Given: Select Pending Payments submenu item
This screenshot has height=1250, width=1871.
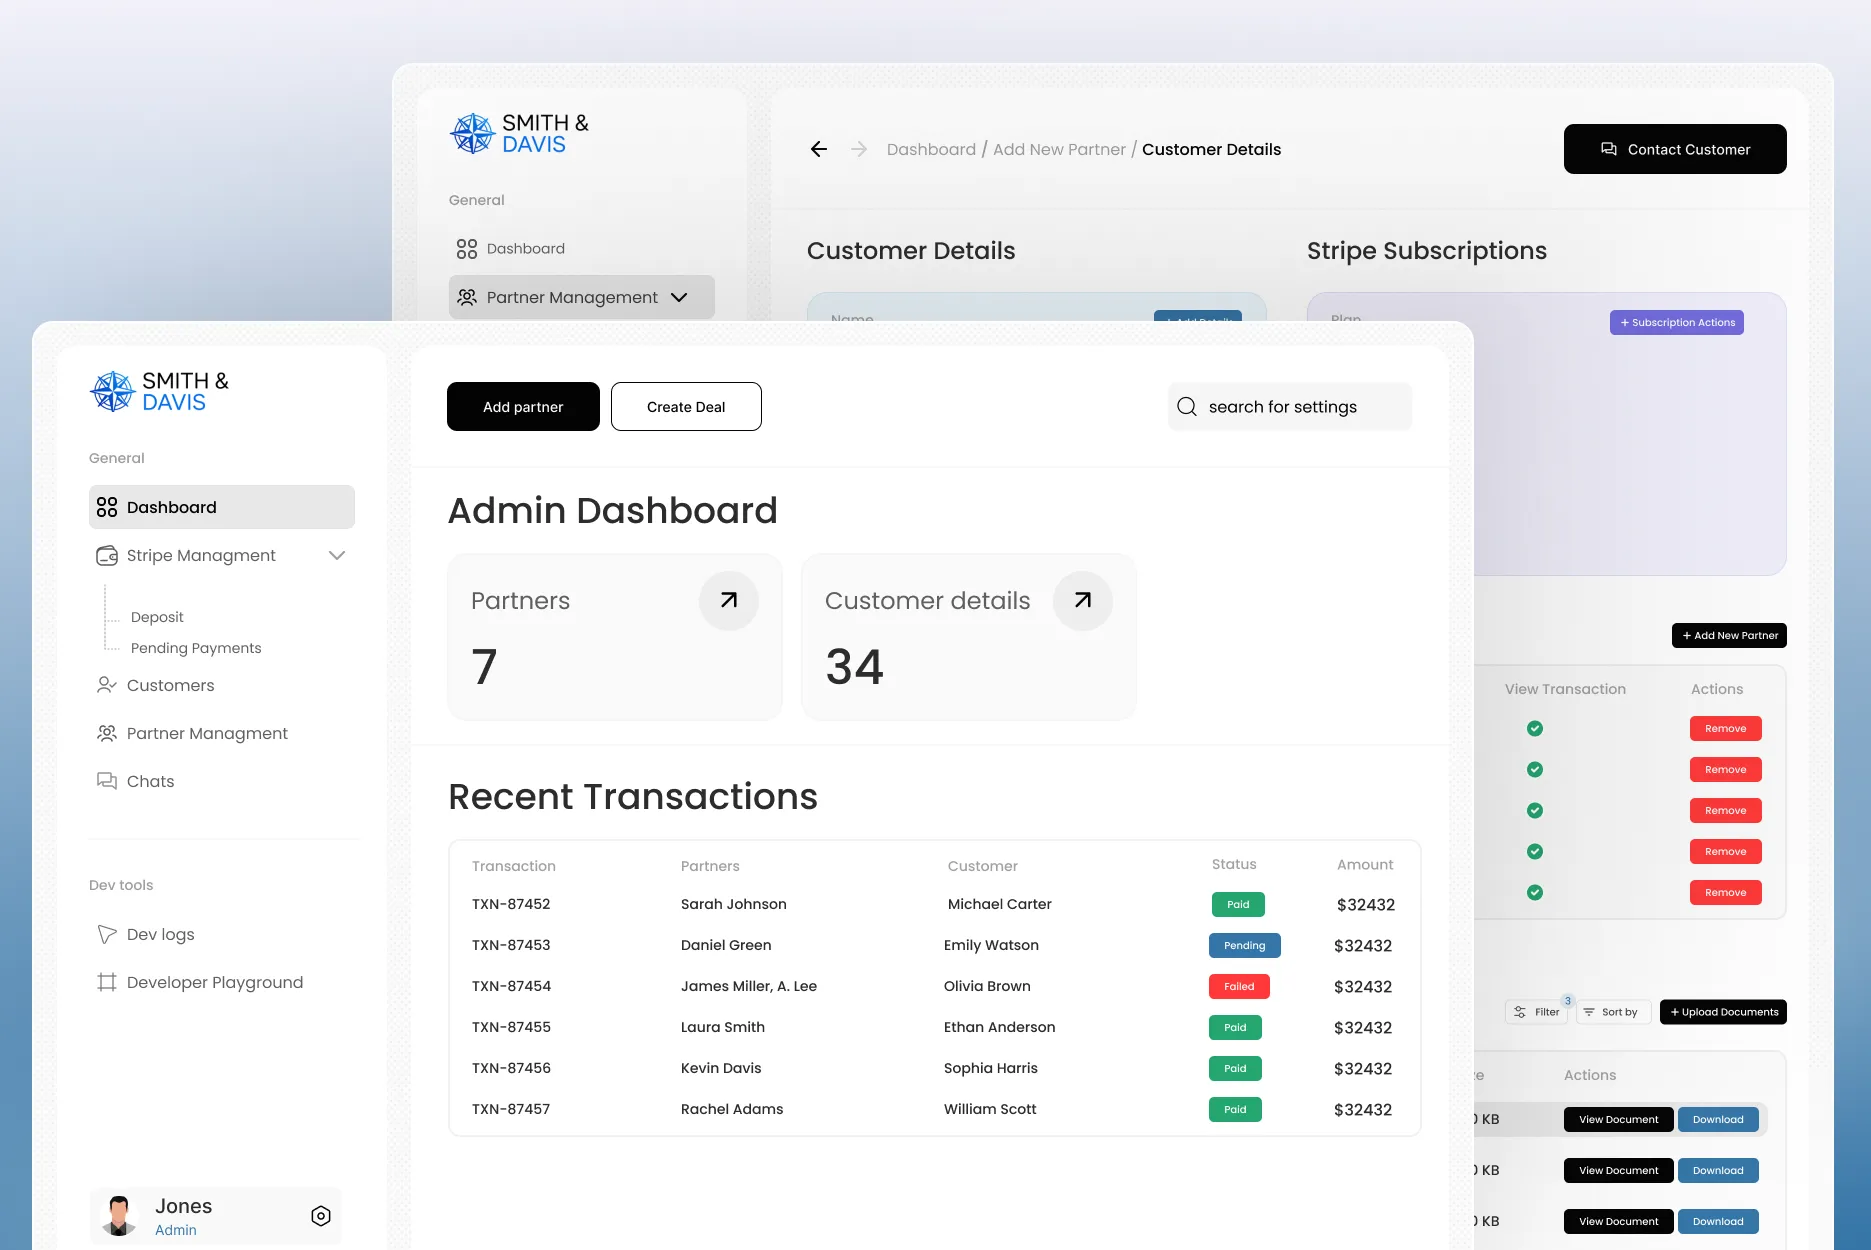Looking at the screenshot, I should [x=196, y=648].
